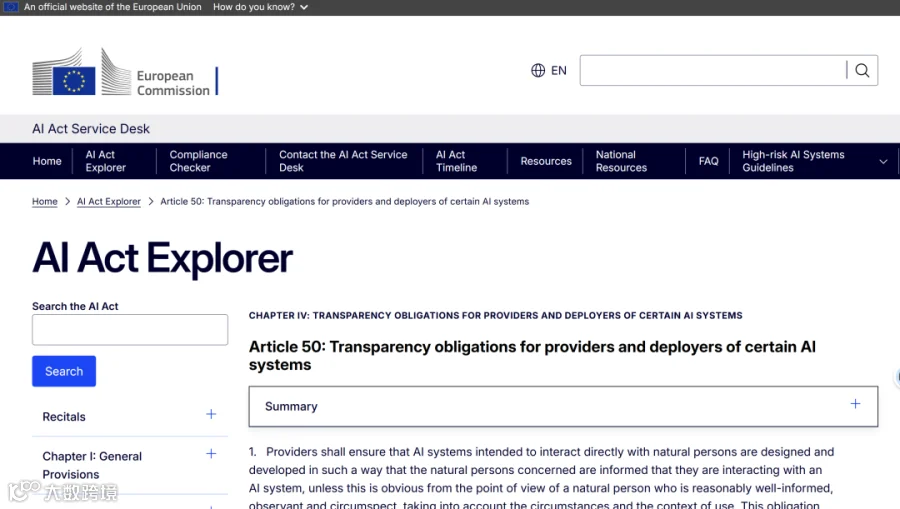The image size is (900, 509).
Task: Focus the site-wide search field
Action: [x=713, y=71]
